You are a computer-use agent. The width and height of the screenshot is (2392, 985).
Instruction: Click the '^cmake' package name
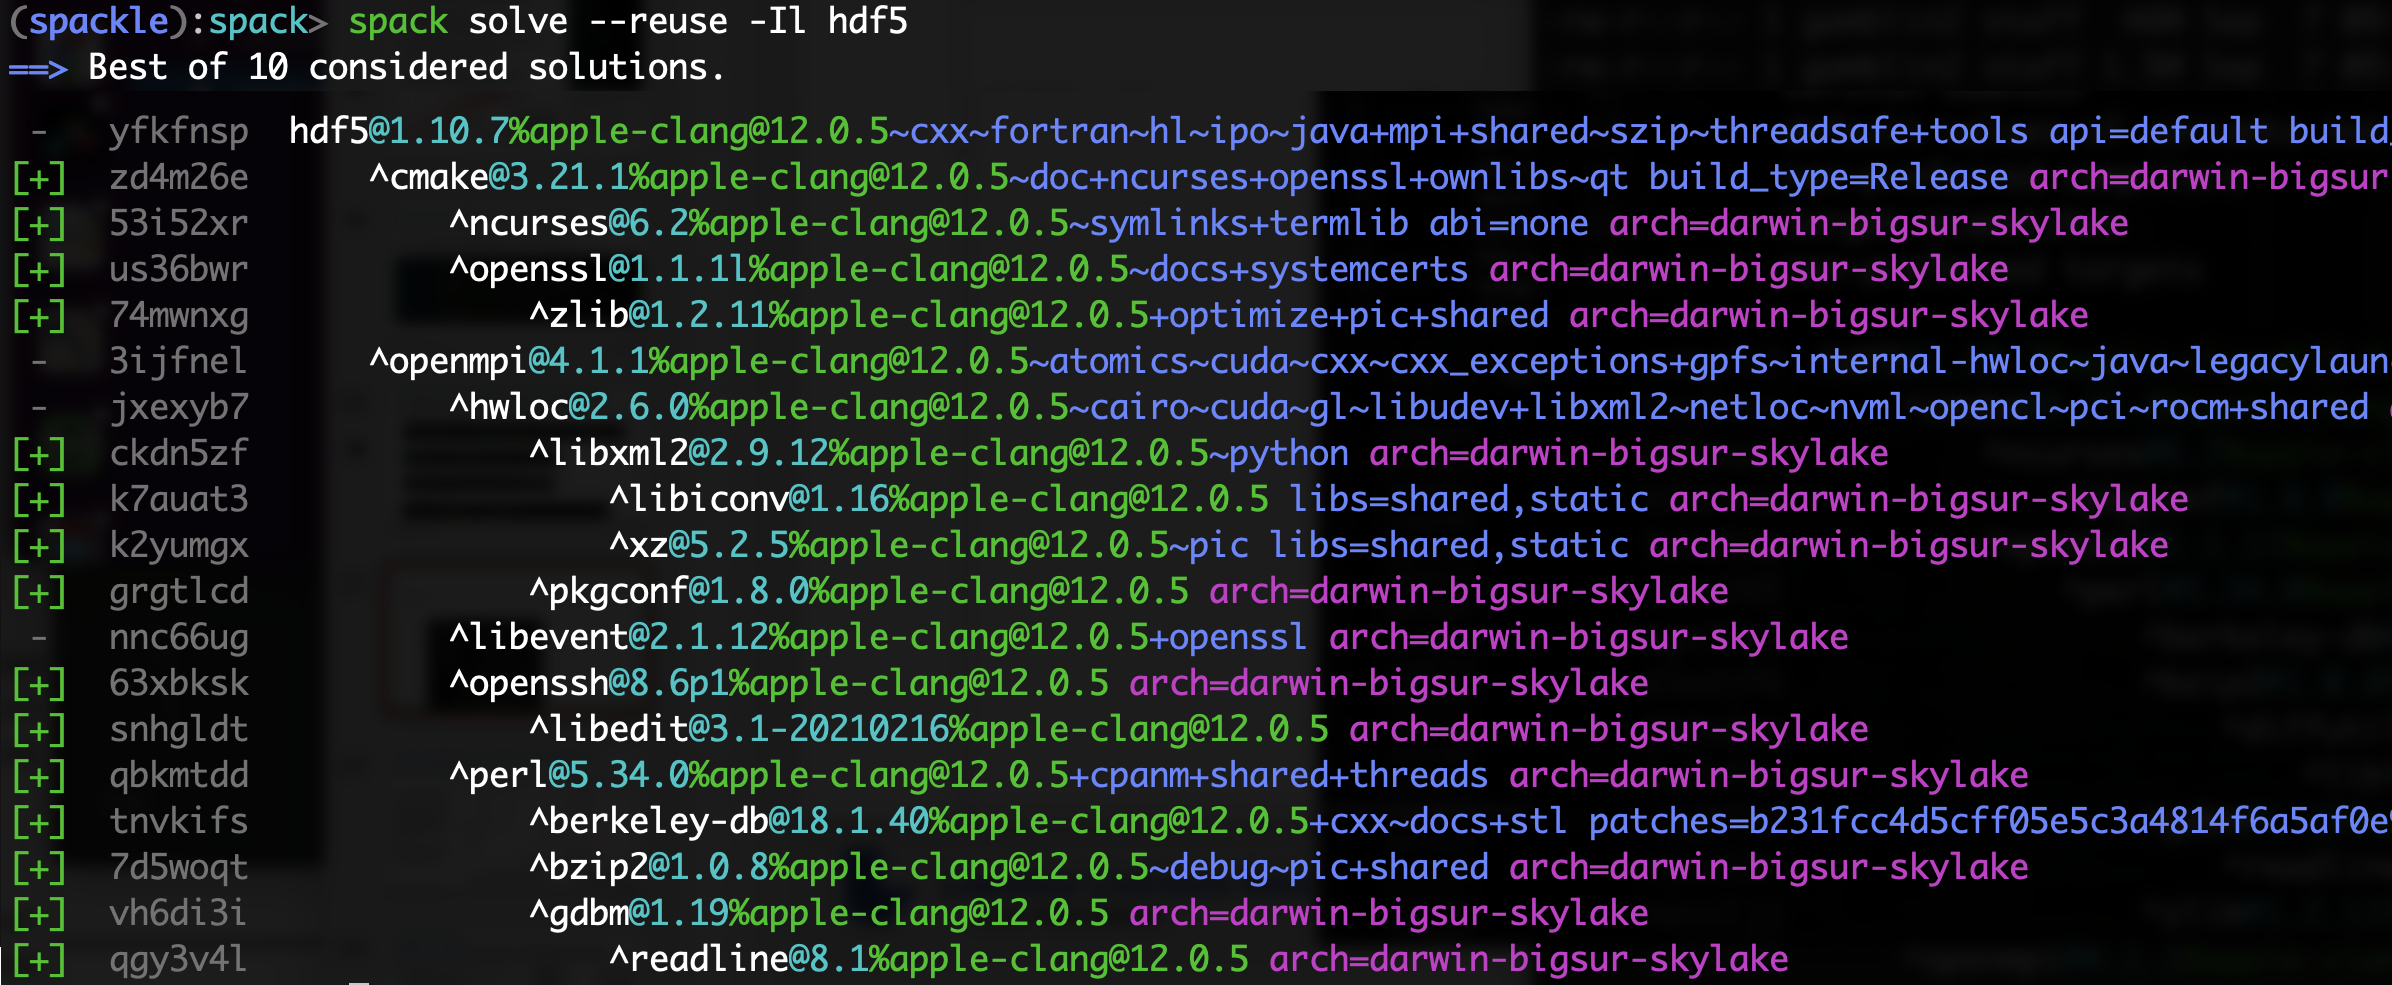428,177
